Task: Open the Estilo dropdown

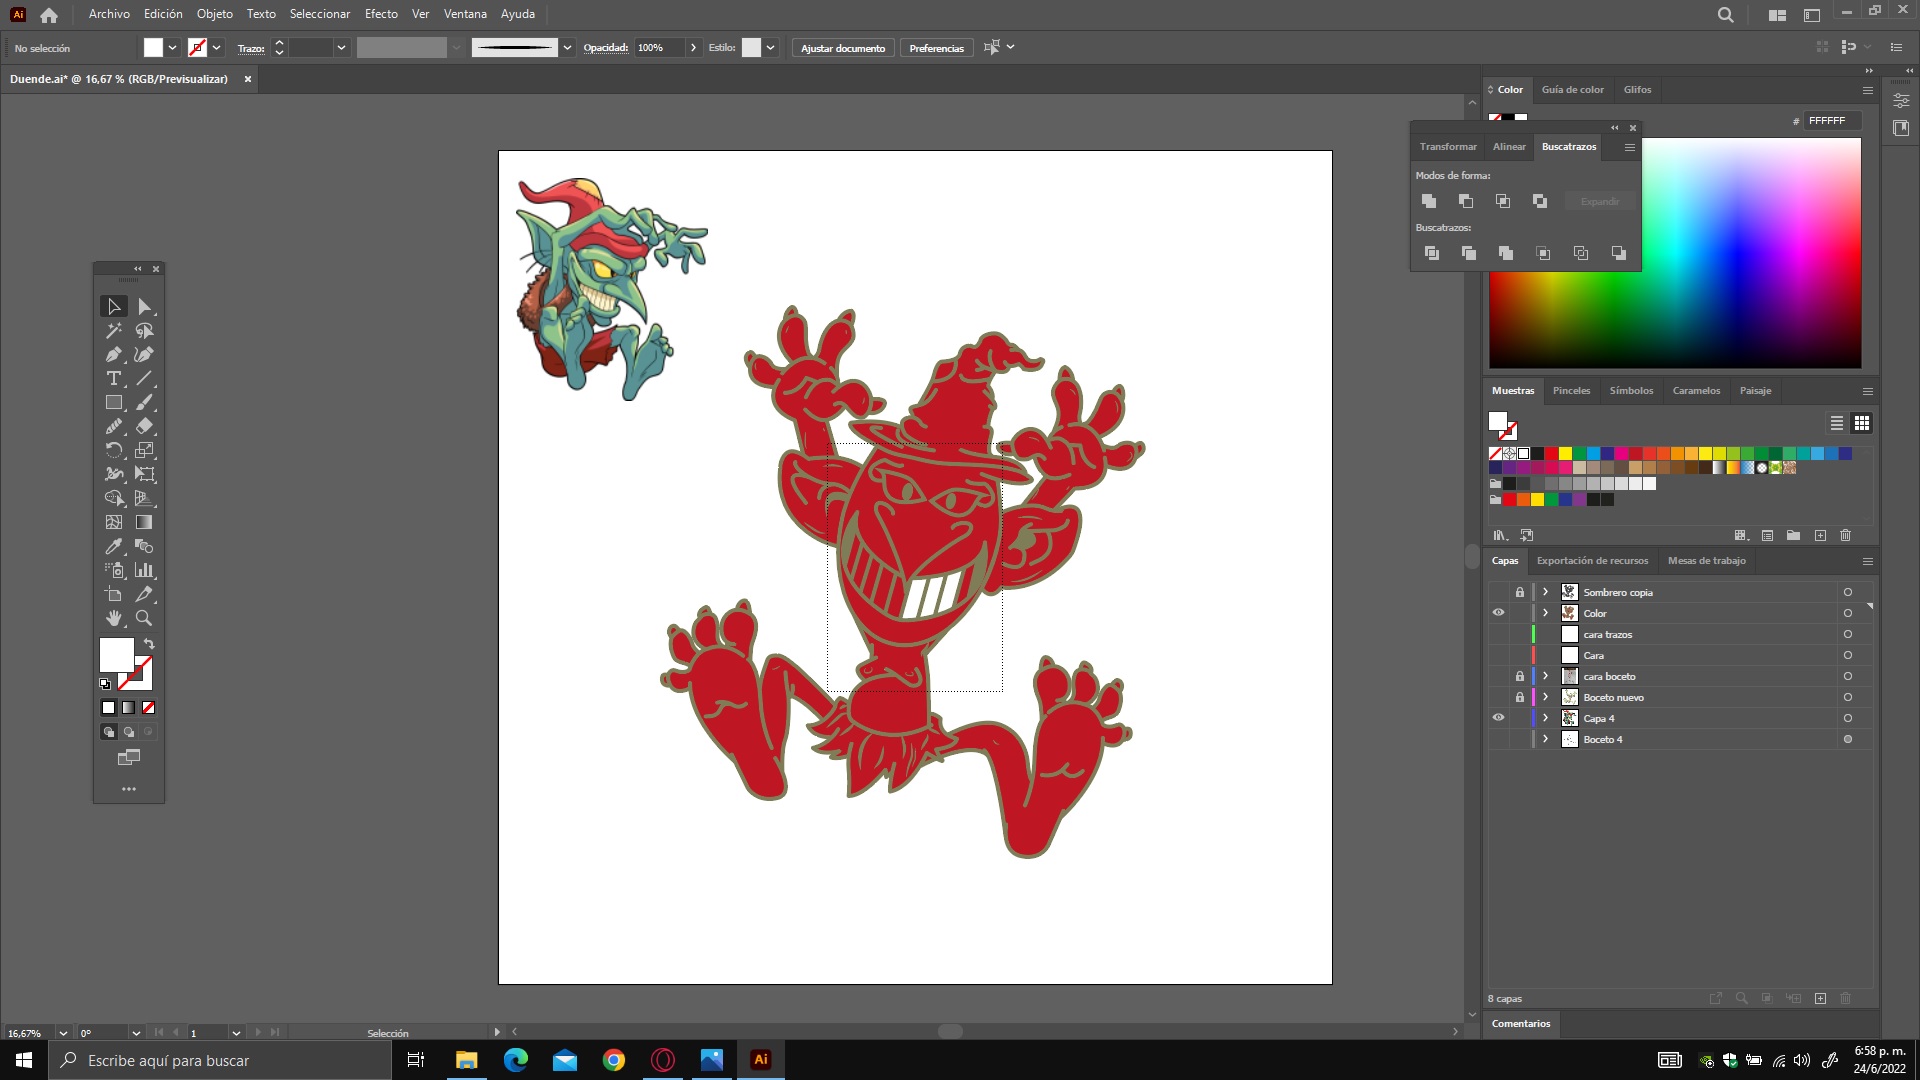Action: pos(771,47)
